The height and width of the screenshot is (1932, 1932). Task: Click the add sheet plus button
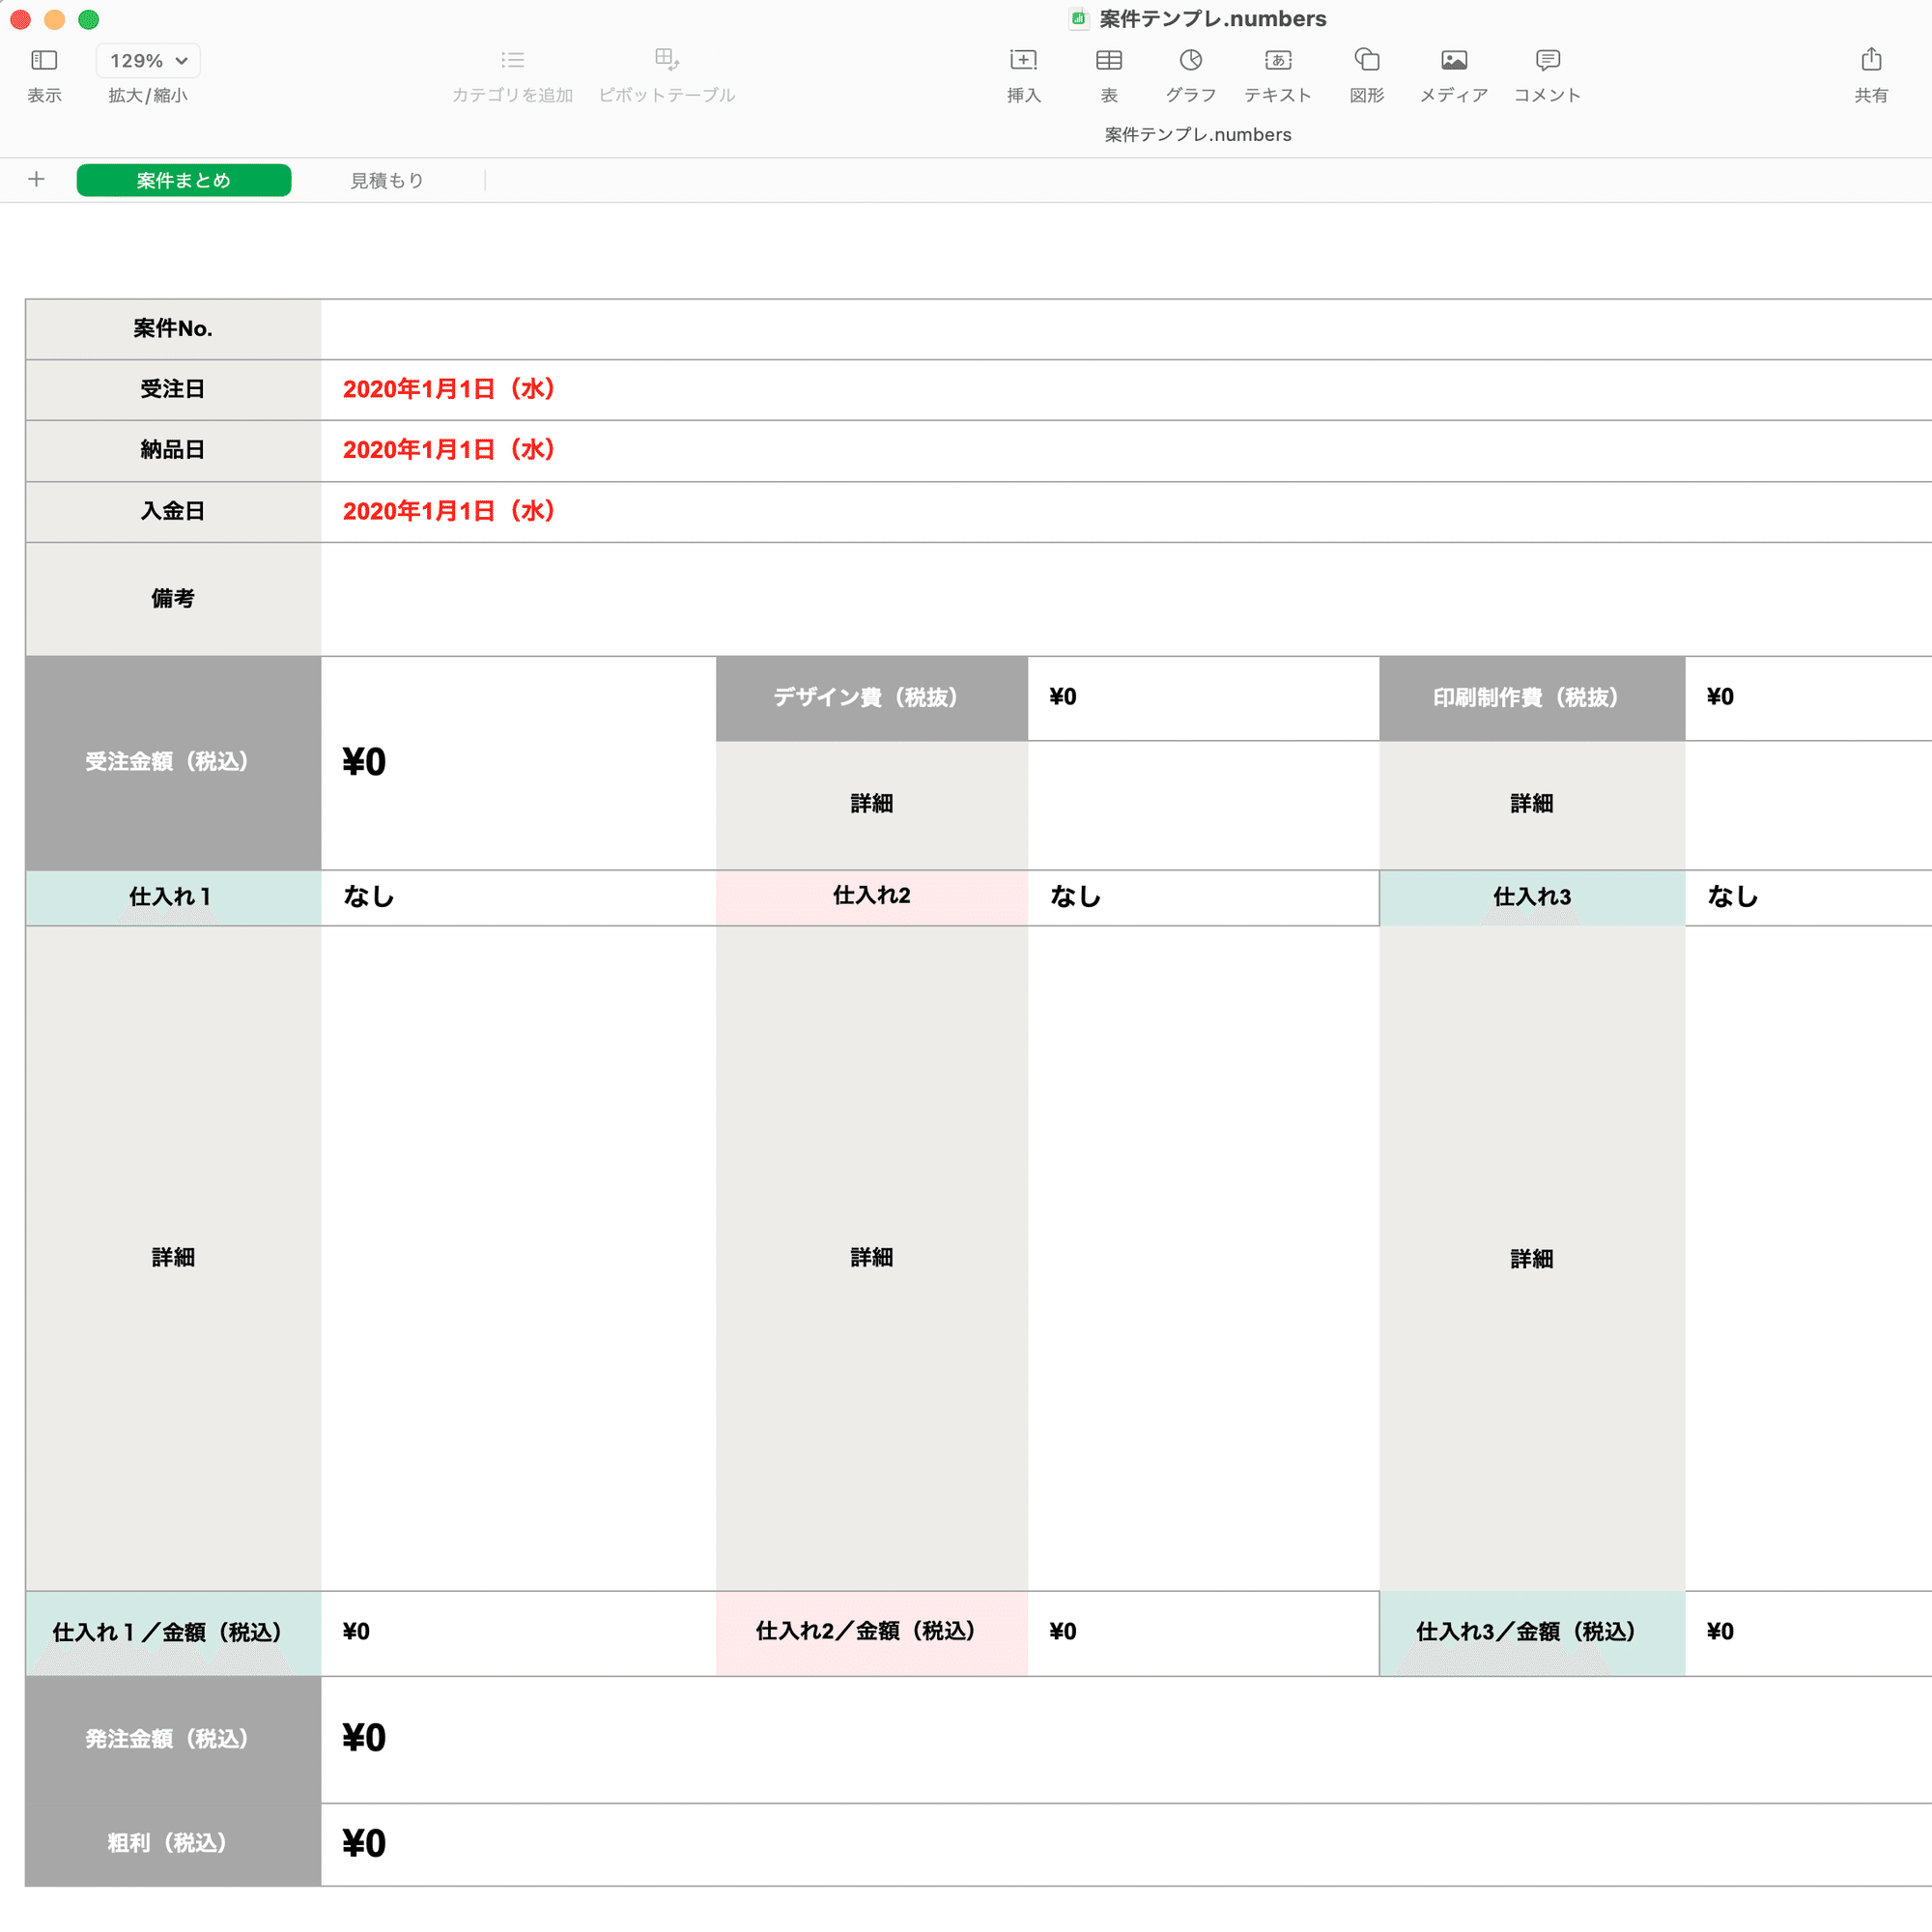[36, 180]
